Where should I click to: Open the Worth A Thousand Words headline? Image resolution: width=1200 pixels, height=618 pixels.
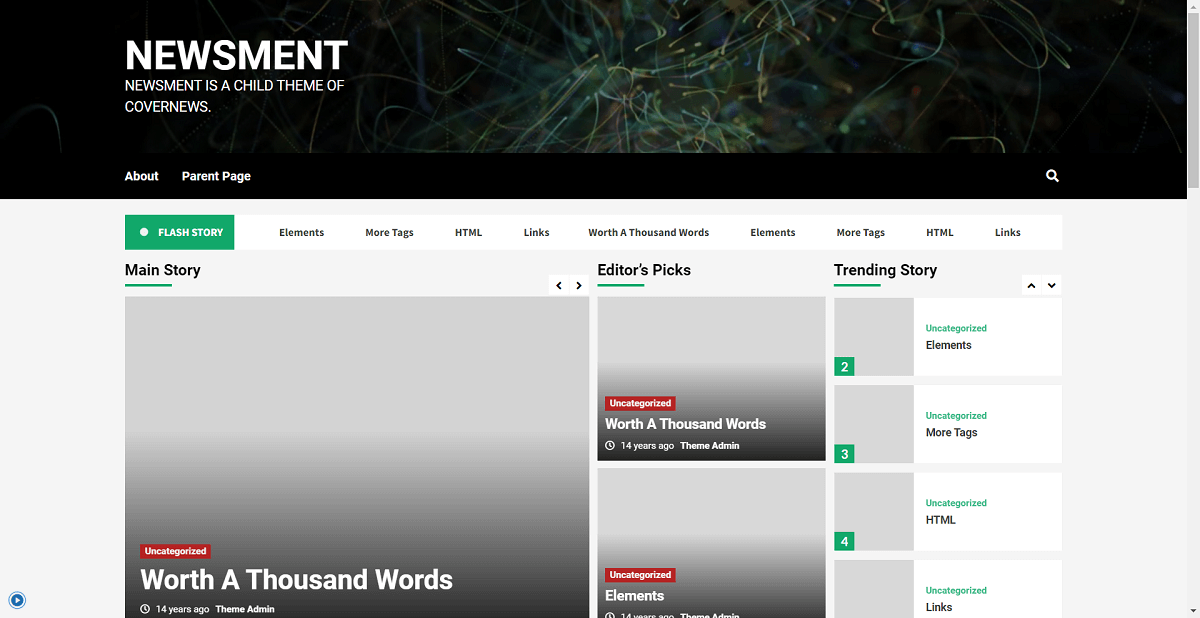coord(295,580)
